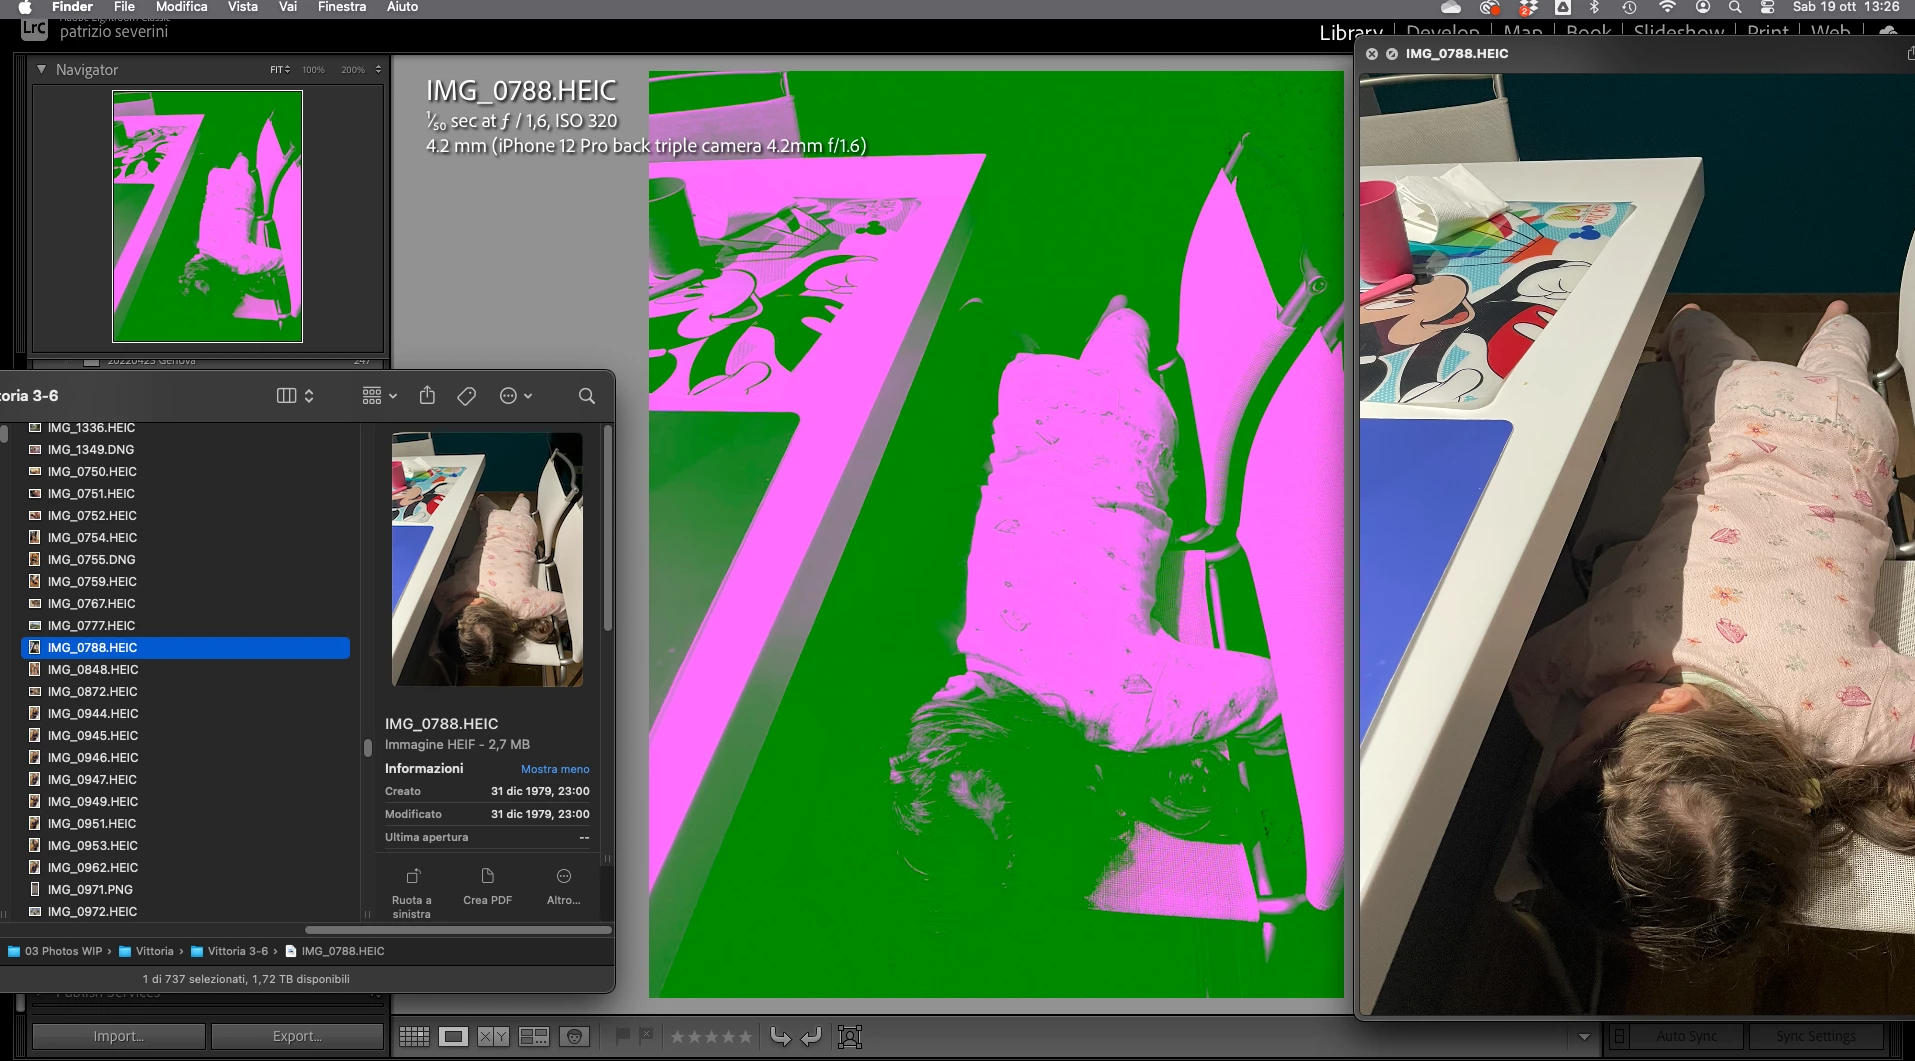The height and width of the screenshot is (1061, 1915).
Task: Click the Export... button
Action: click(x=297, y=1036)
